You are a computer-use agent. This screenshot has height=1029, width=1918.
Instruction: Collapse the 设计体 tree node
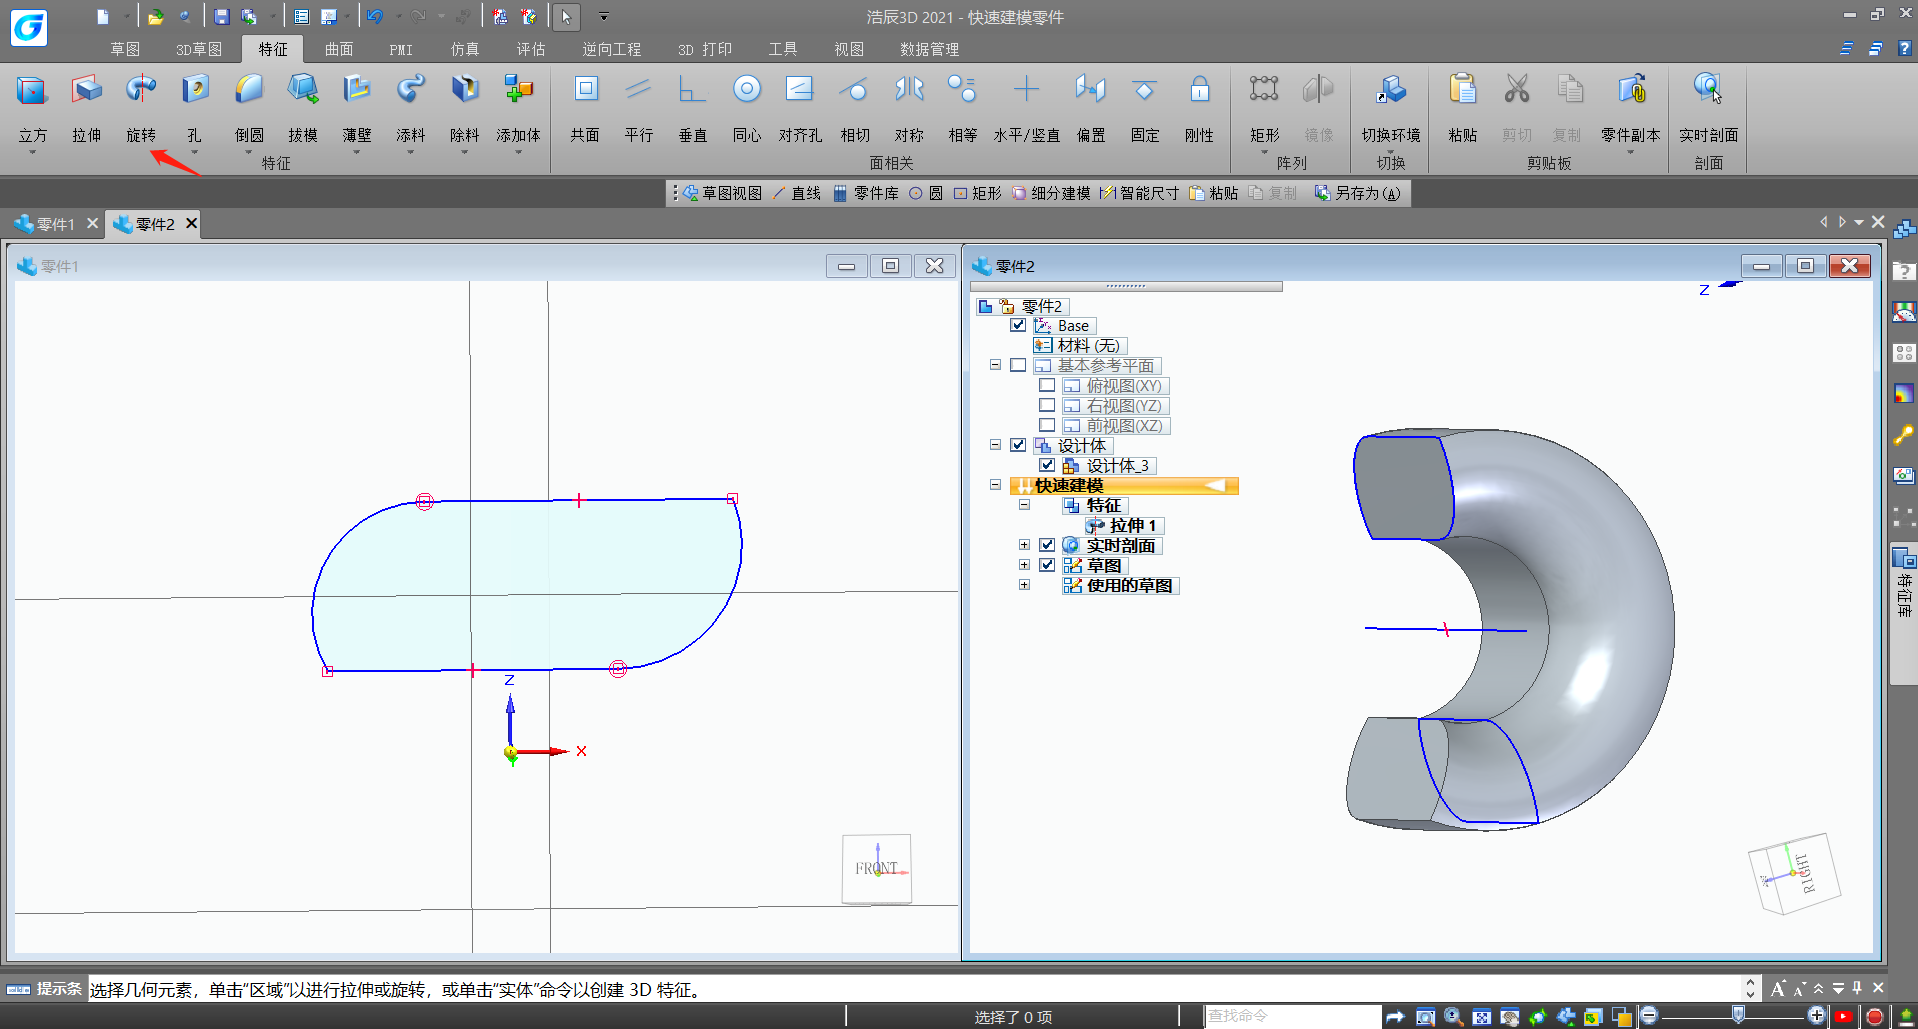tap(995, 445)
